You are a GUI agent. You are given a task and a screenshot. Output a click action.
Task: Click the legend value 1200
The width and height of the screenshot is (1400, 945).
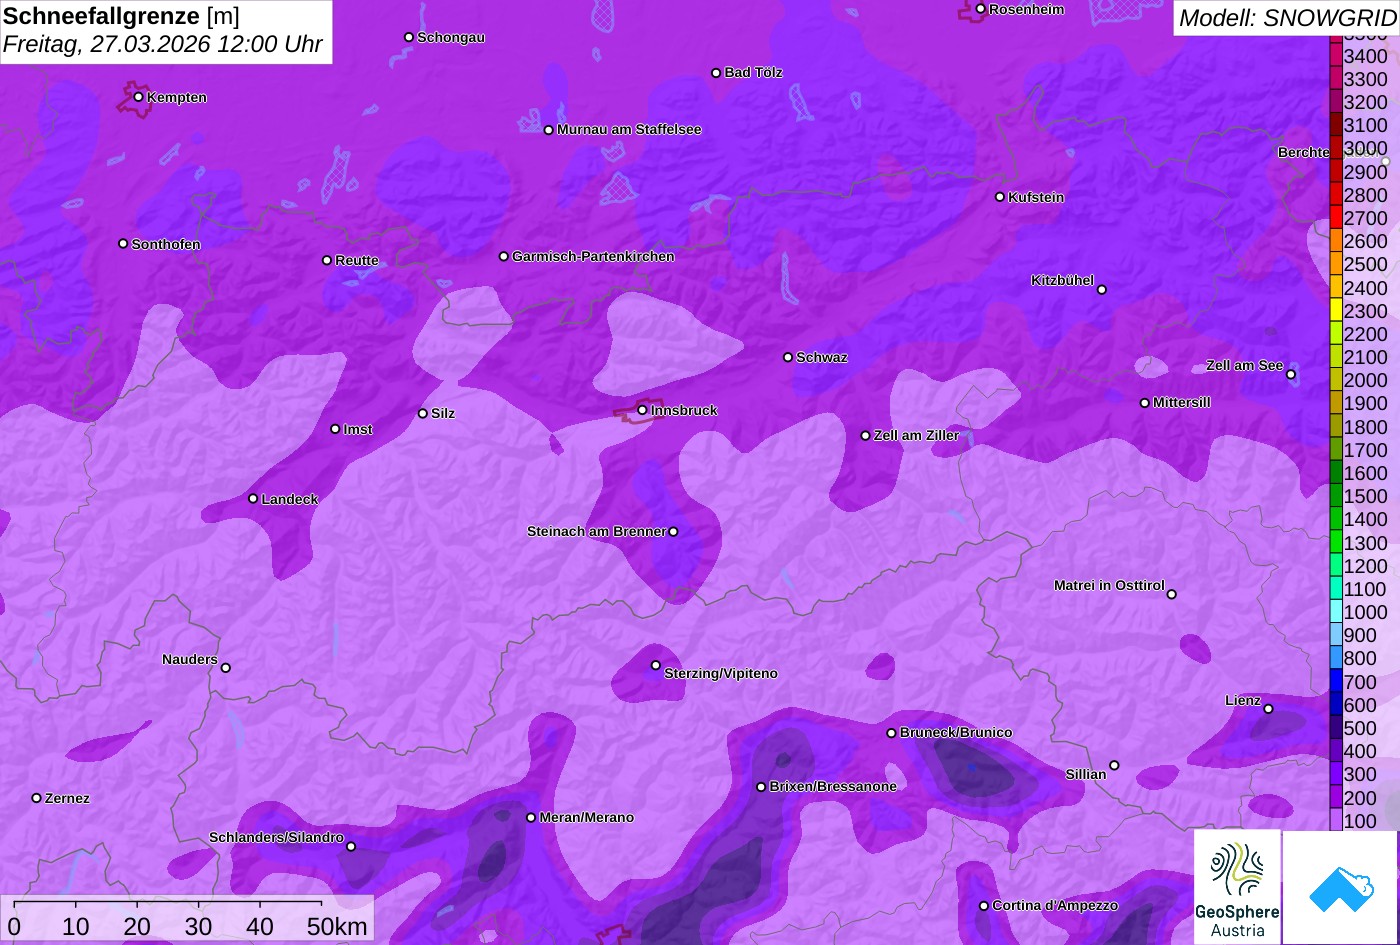1366,566
